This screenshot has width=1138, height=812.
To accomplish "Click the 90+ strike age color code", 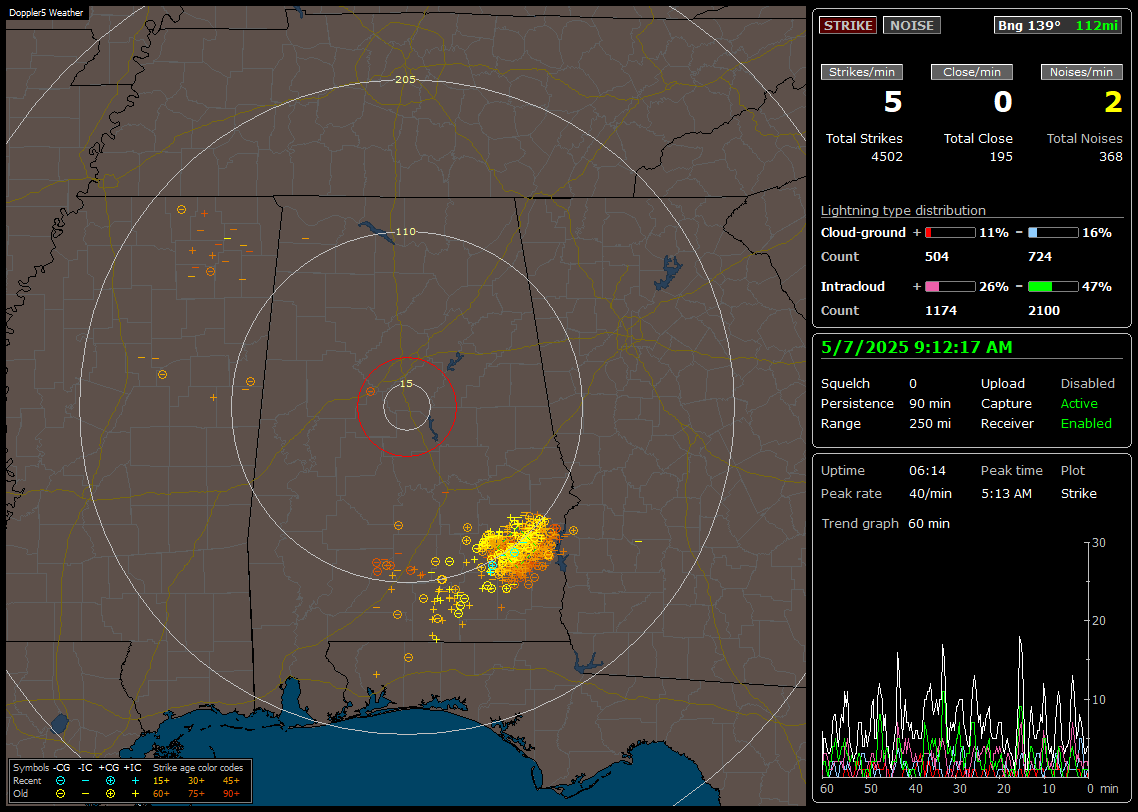I will click(231, 794).
